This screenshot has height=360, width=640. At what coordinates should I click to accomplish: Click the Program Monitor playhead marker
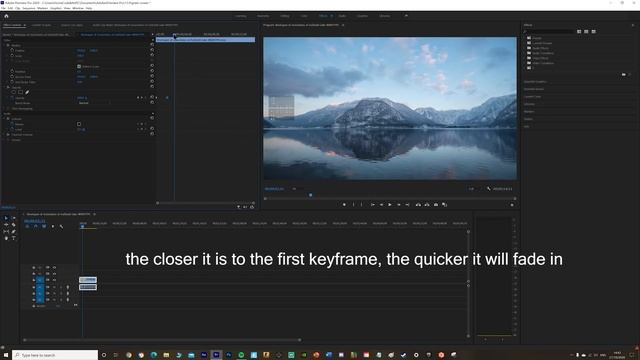pos(311,195)
